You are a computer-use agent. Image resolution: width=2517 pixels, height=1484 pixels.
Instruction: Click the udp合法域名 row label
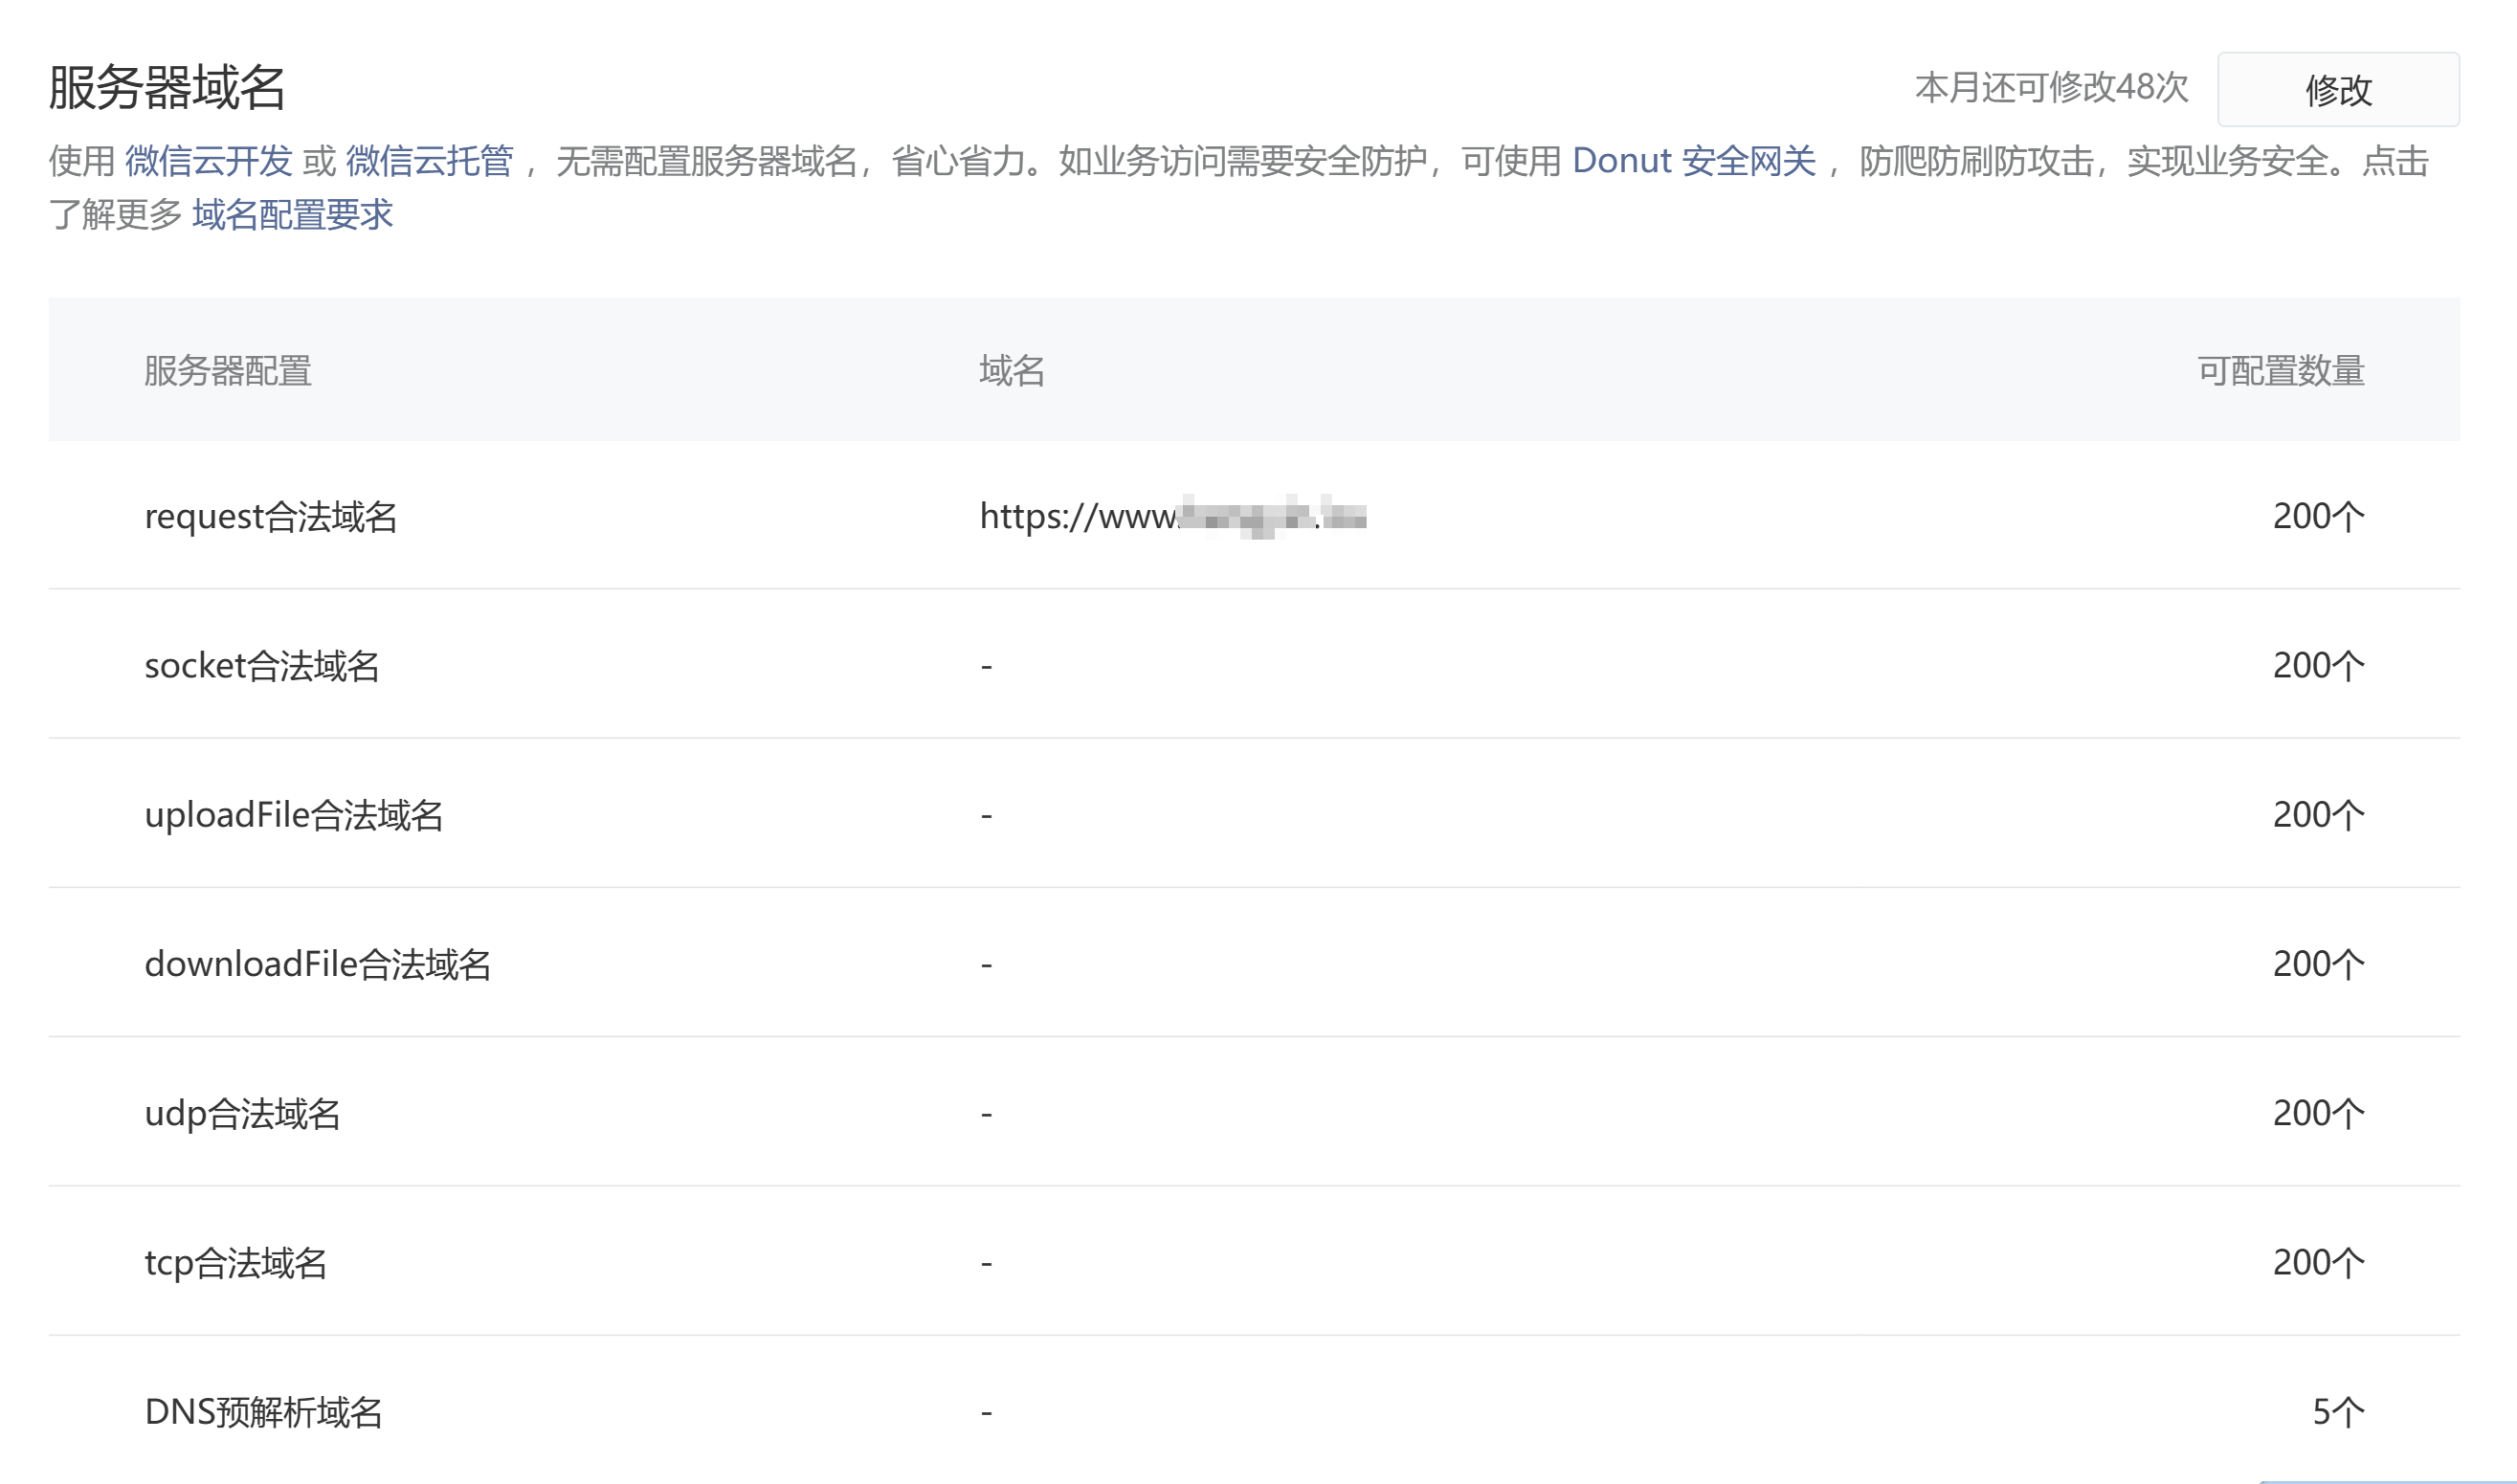click(243, 1114)
